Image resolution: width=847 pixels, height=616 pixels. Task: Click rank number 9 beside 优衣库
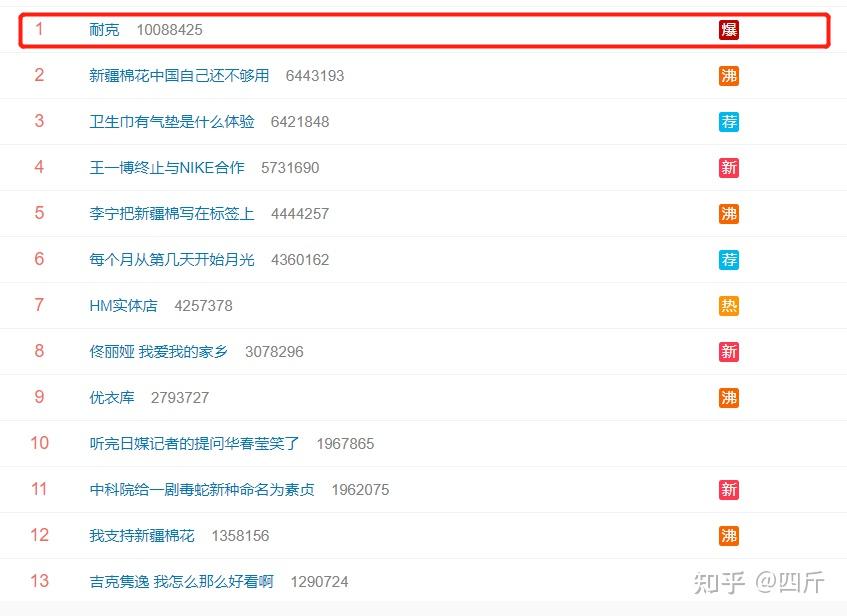coord(39,397)
